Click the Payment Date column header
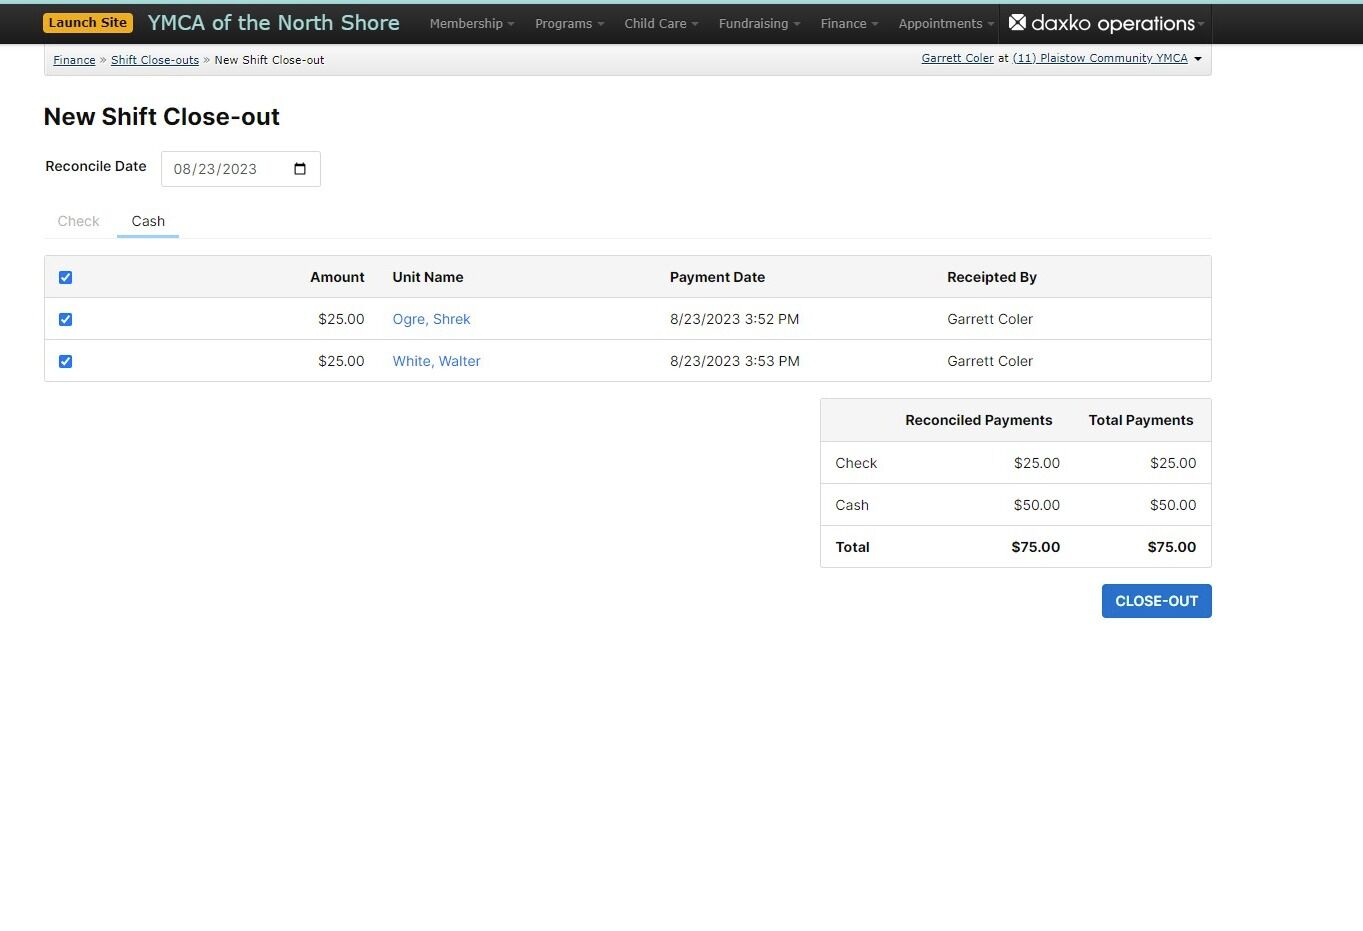The height and width of the screenshot is (931, 1363). coord(717,277)
